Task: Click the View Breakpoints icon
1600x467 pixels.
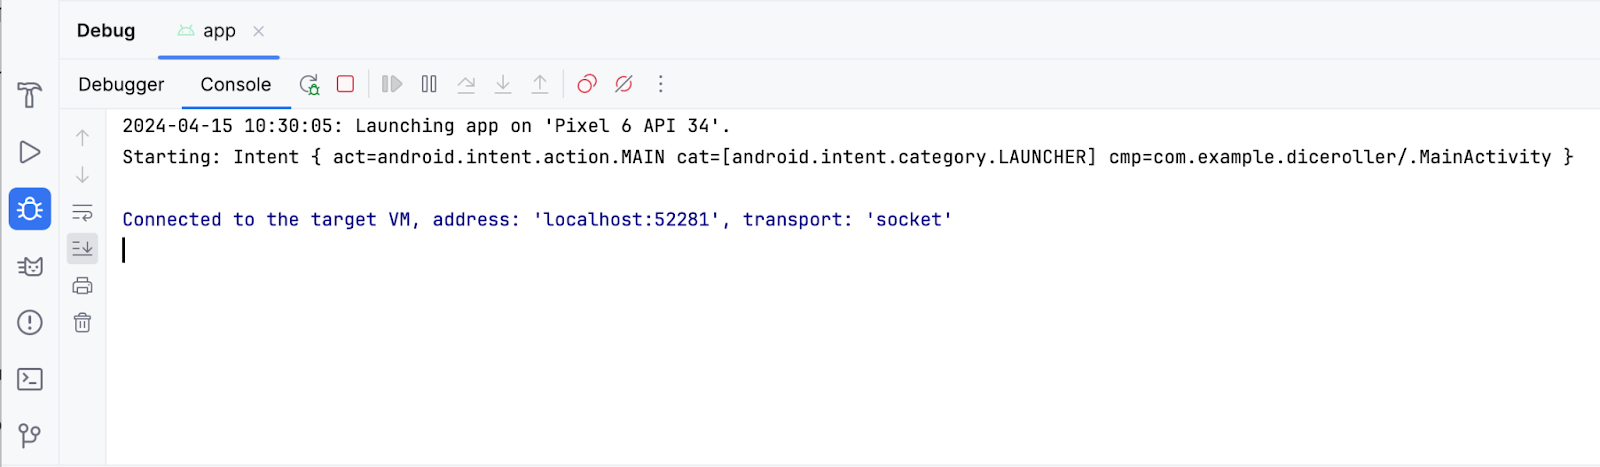Action: pyautogui.click(x=587, y=84)
